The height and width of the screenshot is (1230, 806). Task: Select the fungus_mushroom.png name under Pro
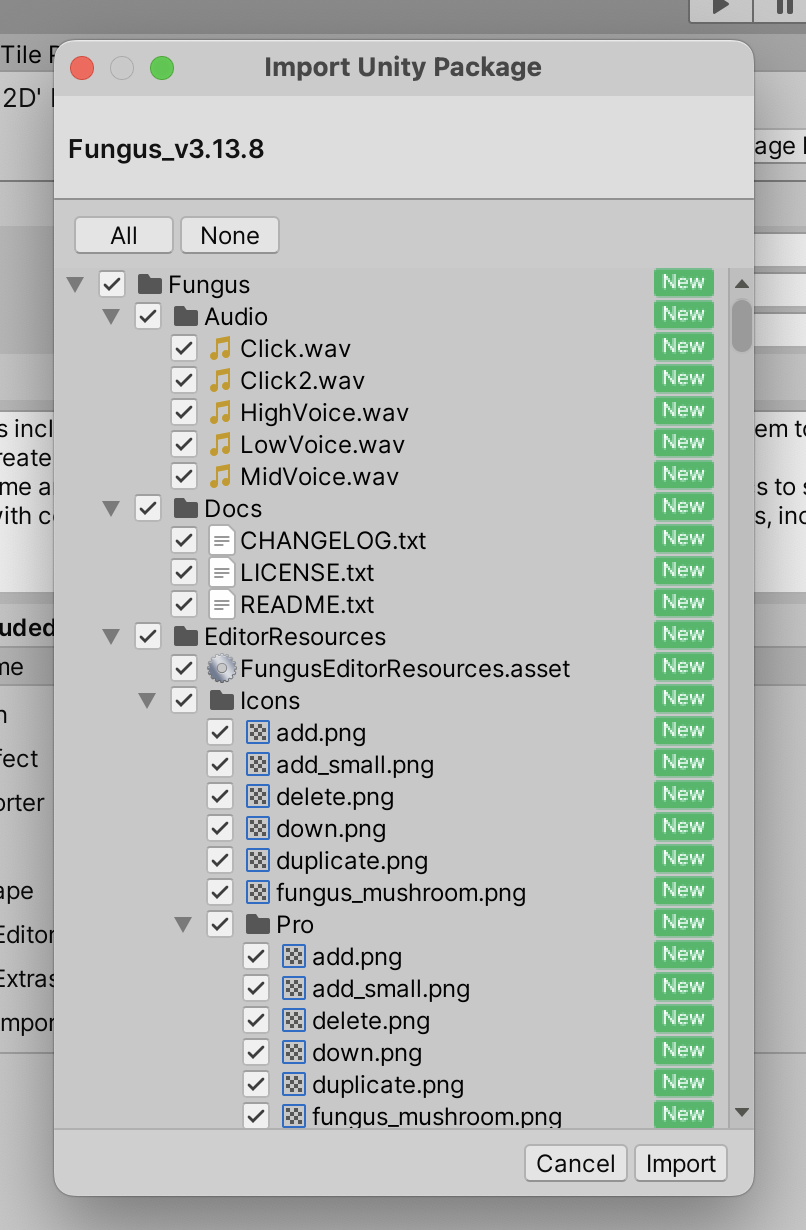pos(437,1117)
